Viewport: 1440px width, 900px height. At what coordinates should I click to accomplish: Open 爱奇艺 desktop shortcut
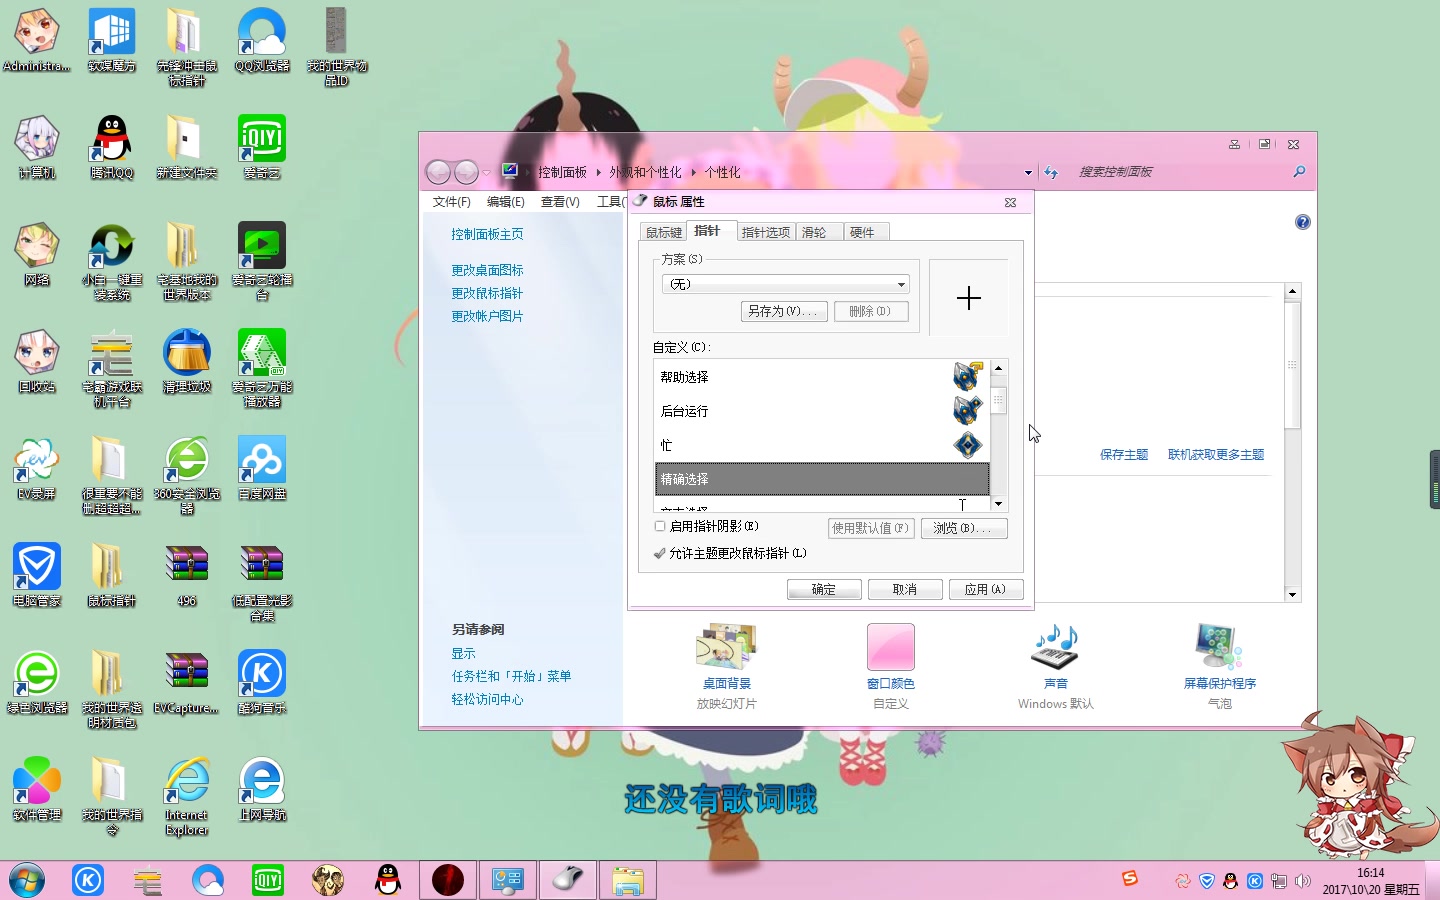(x=262, y=147)
